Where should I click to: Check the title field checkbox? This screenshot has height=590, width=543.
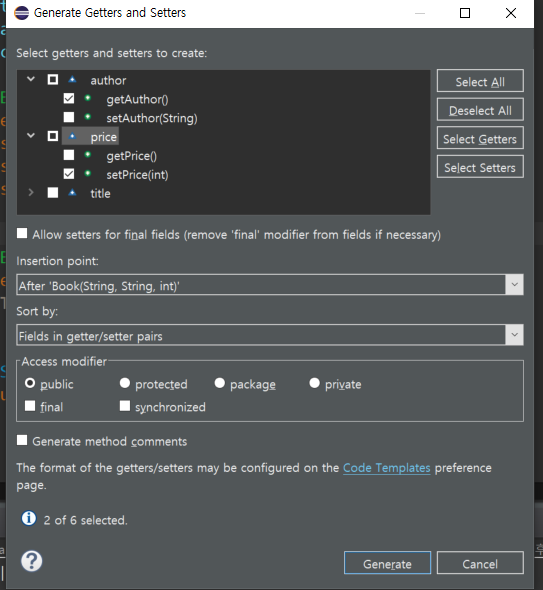53,193
